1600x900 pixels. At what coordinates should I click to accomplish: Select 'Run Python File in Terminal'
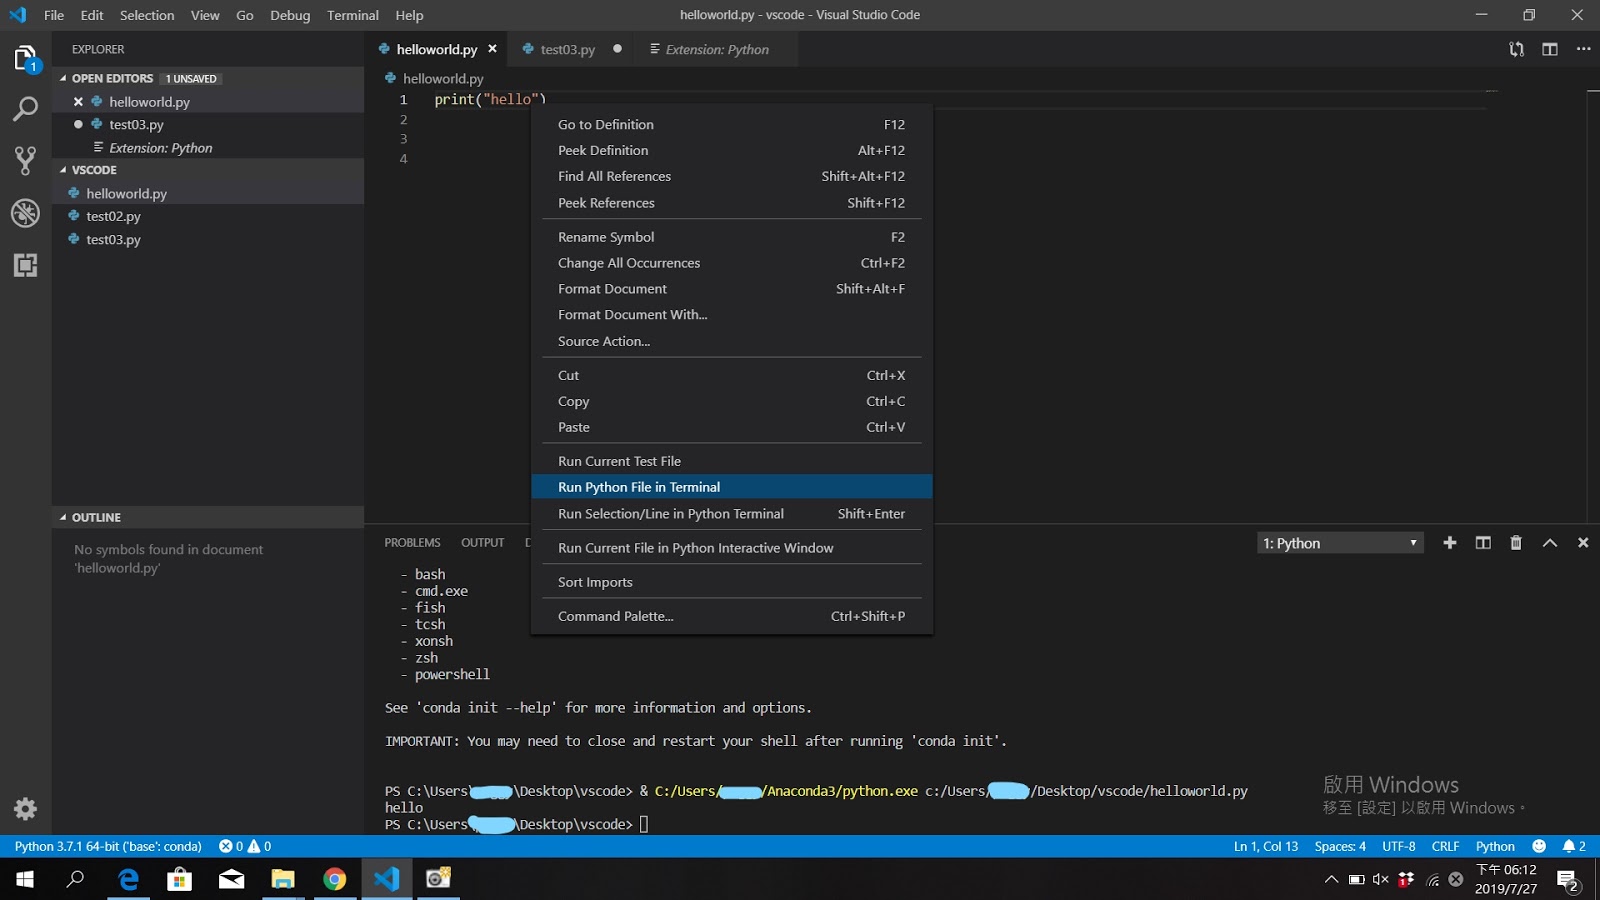639,487
